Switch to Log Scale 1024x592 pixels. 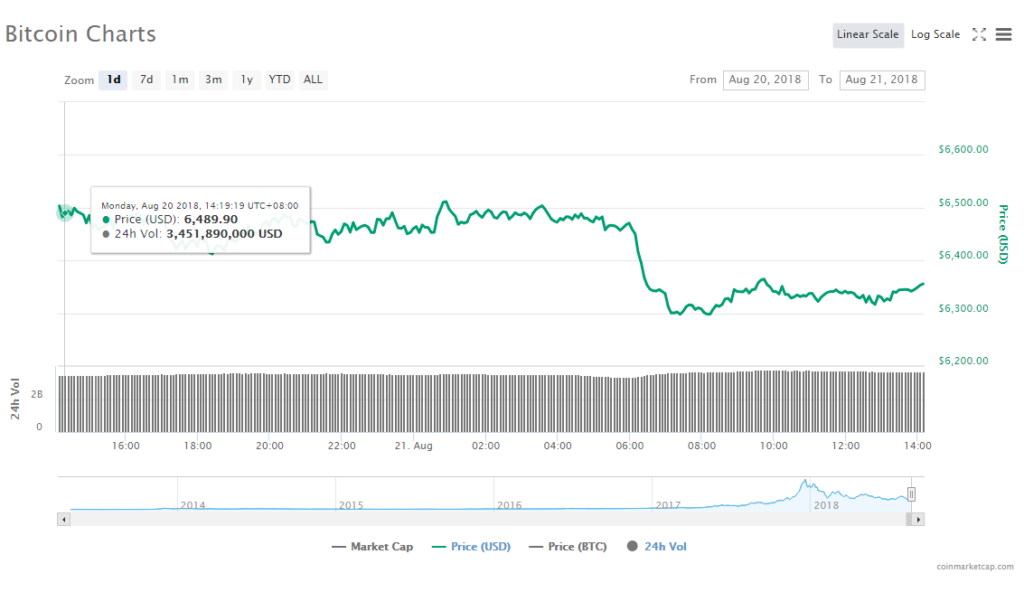[935, 35]
